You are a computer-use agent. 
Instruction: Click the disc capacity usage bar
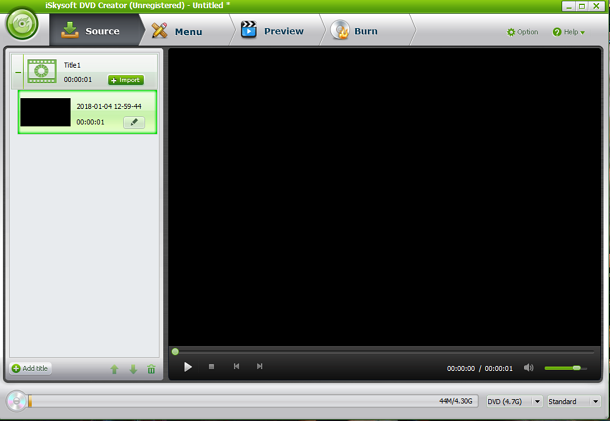pos(253,401)
